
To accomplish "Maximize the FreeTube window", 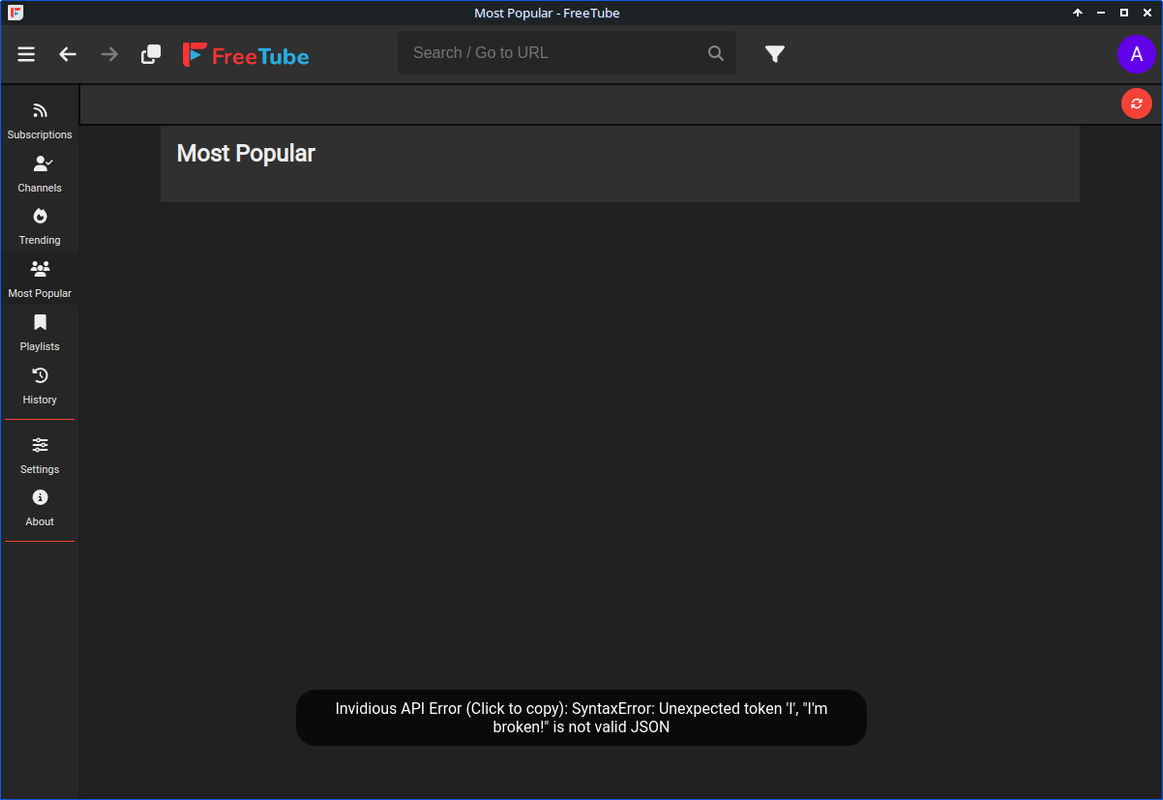I will (1124, 13).
